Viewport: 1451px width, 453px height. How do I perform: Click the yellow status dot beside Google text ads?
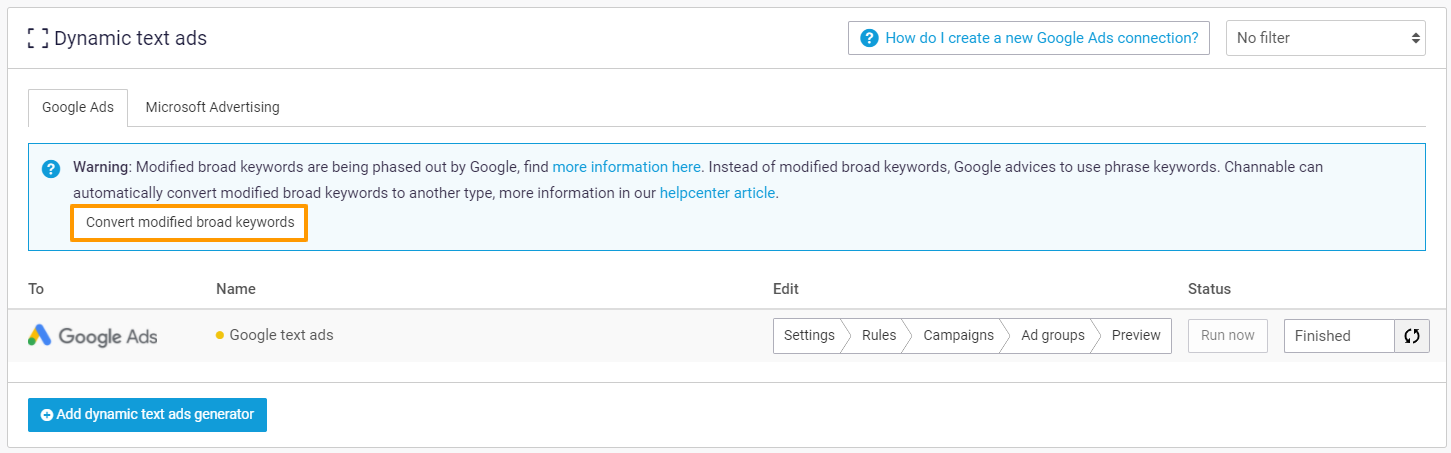click(x=220, y=336)
